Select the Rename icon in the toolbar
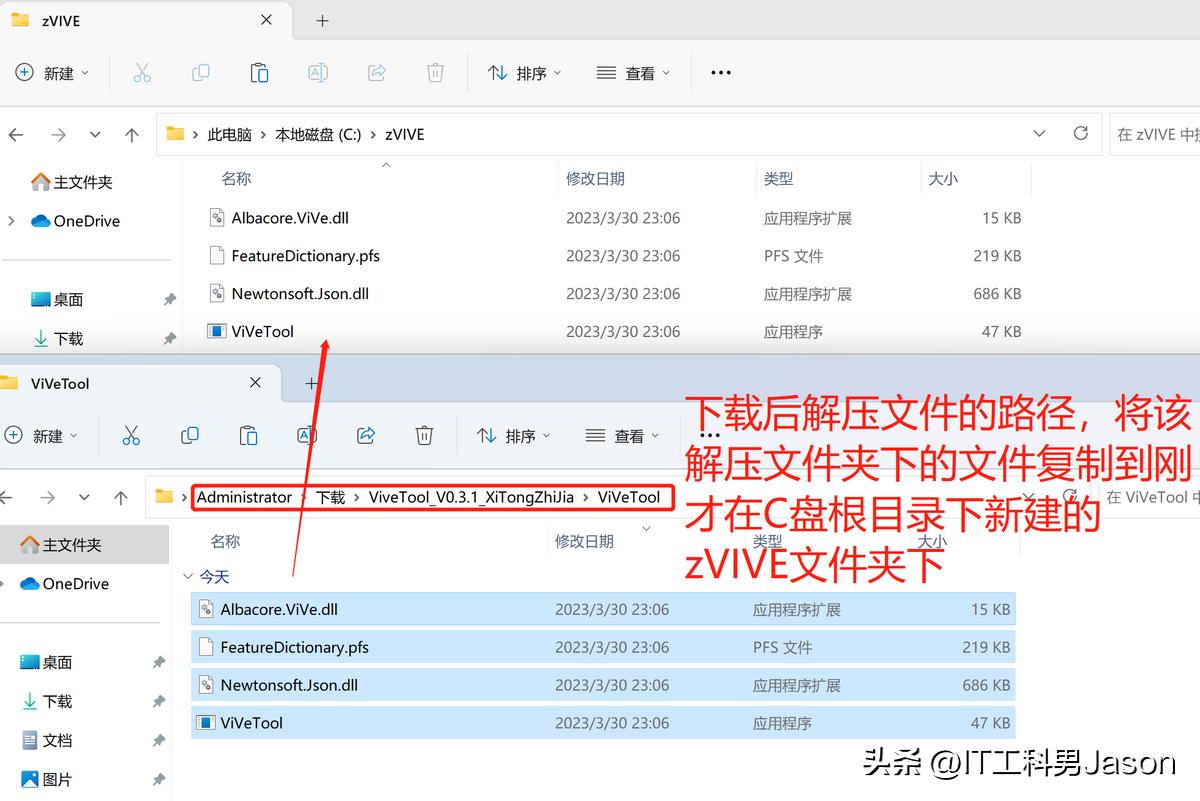This screenshot has width=1200, height=801. [318, 71]
